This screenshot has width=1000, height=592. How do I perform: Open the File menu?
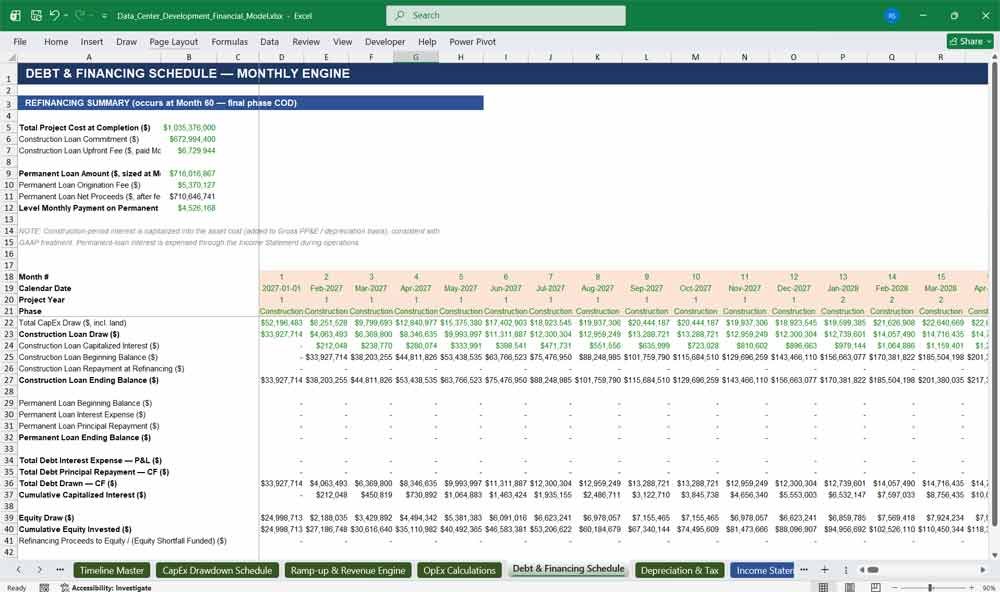20,41
